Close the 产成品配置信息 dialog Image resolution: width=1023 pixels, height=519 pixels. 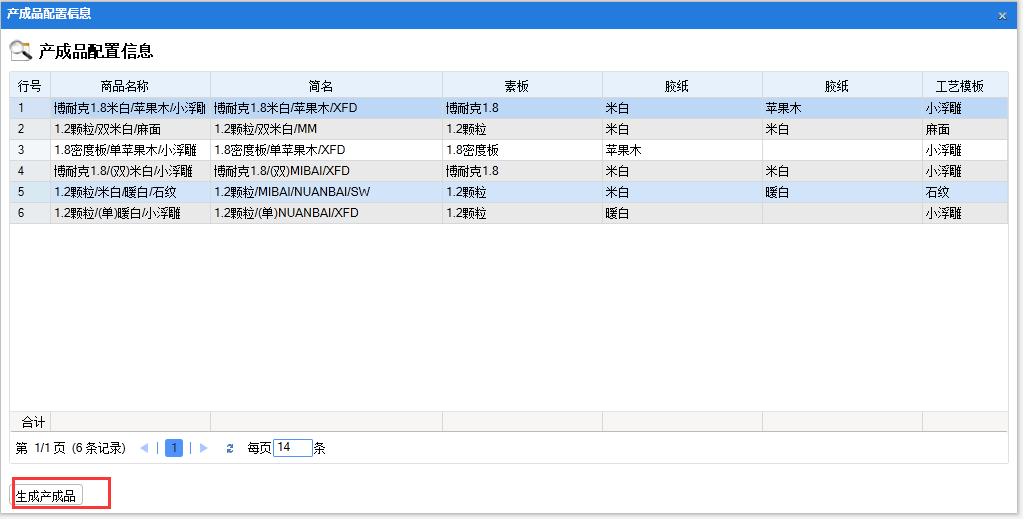(x=1002, y=16)
